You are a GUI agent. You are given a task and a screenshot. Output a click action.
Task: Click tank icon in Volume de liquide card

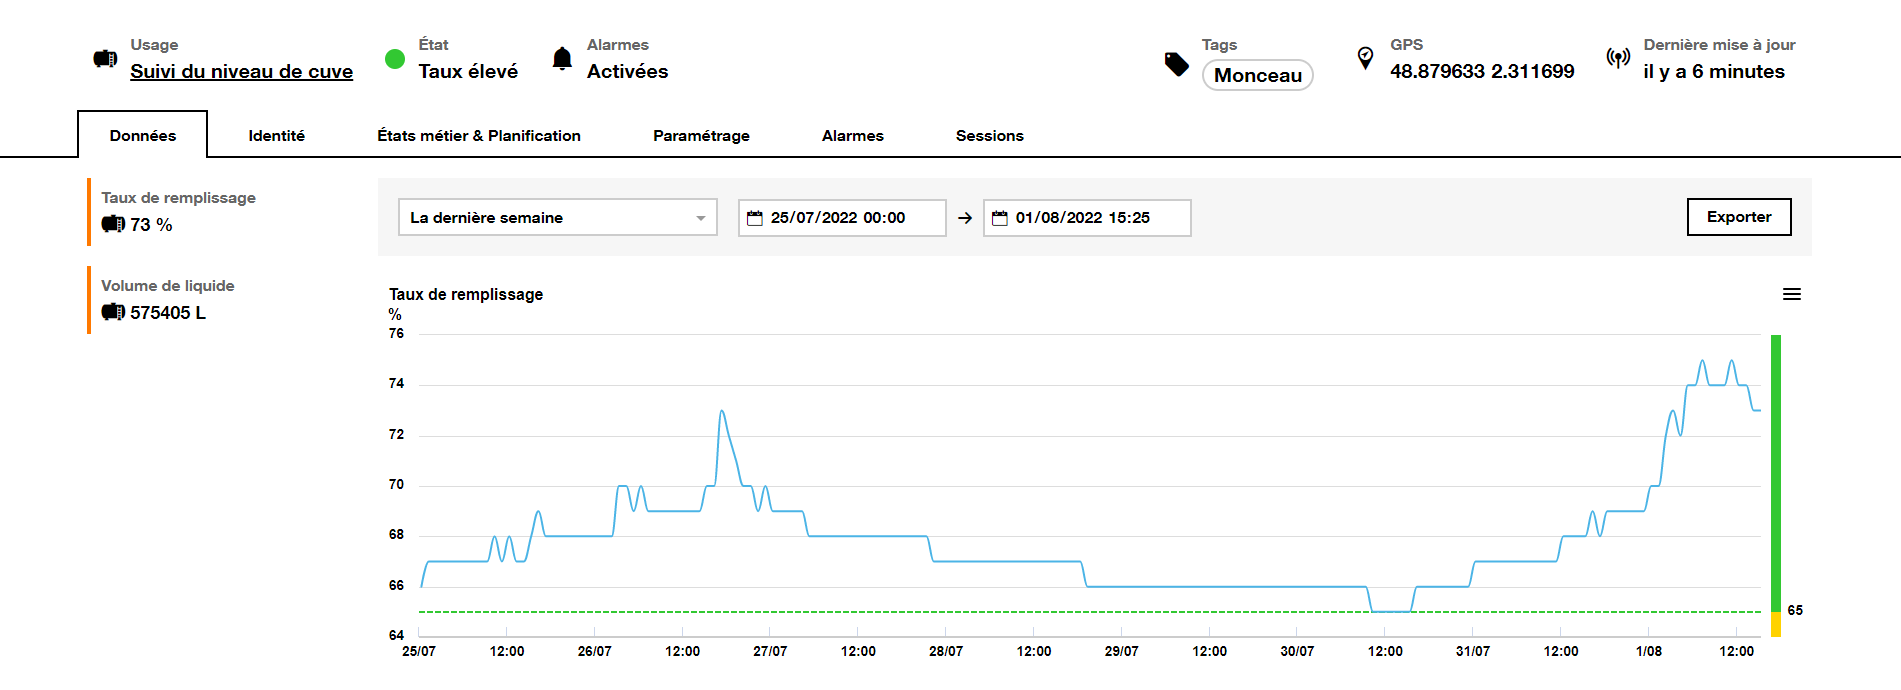coord(113,313)
